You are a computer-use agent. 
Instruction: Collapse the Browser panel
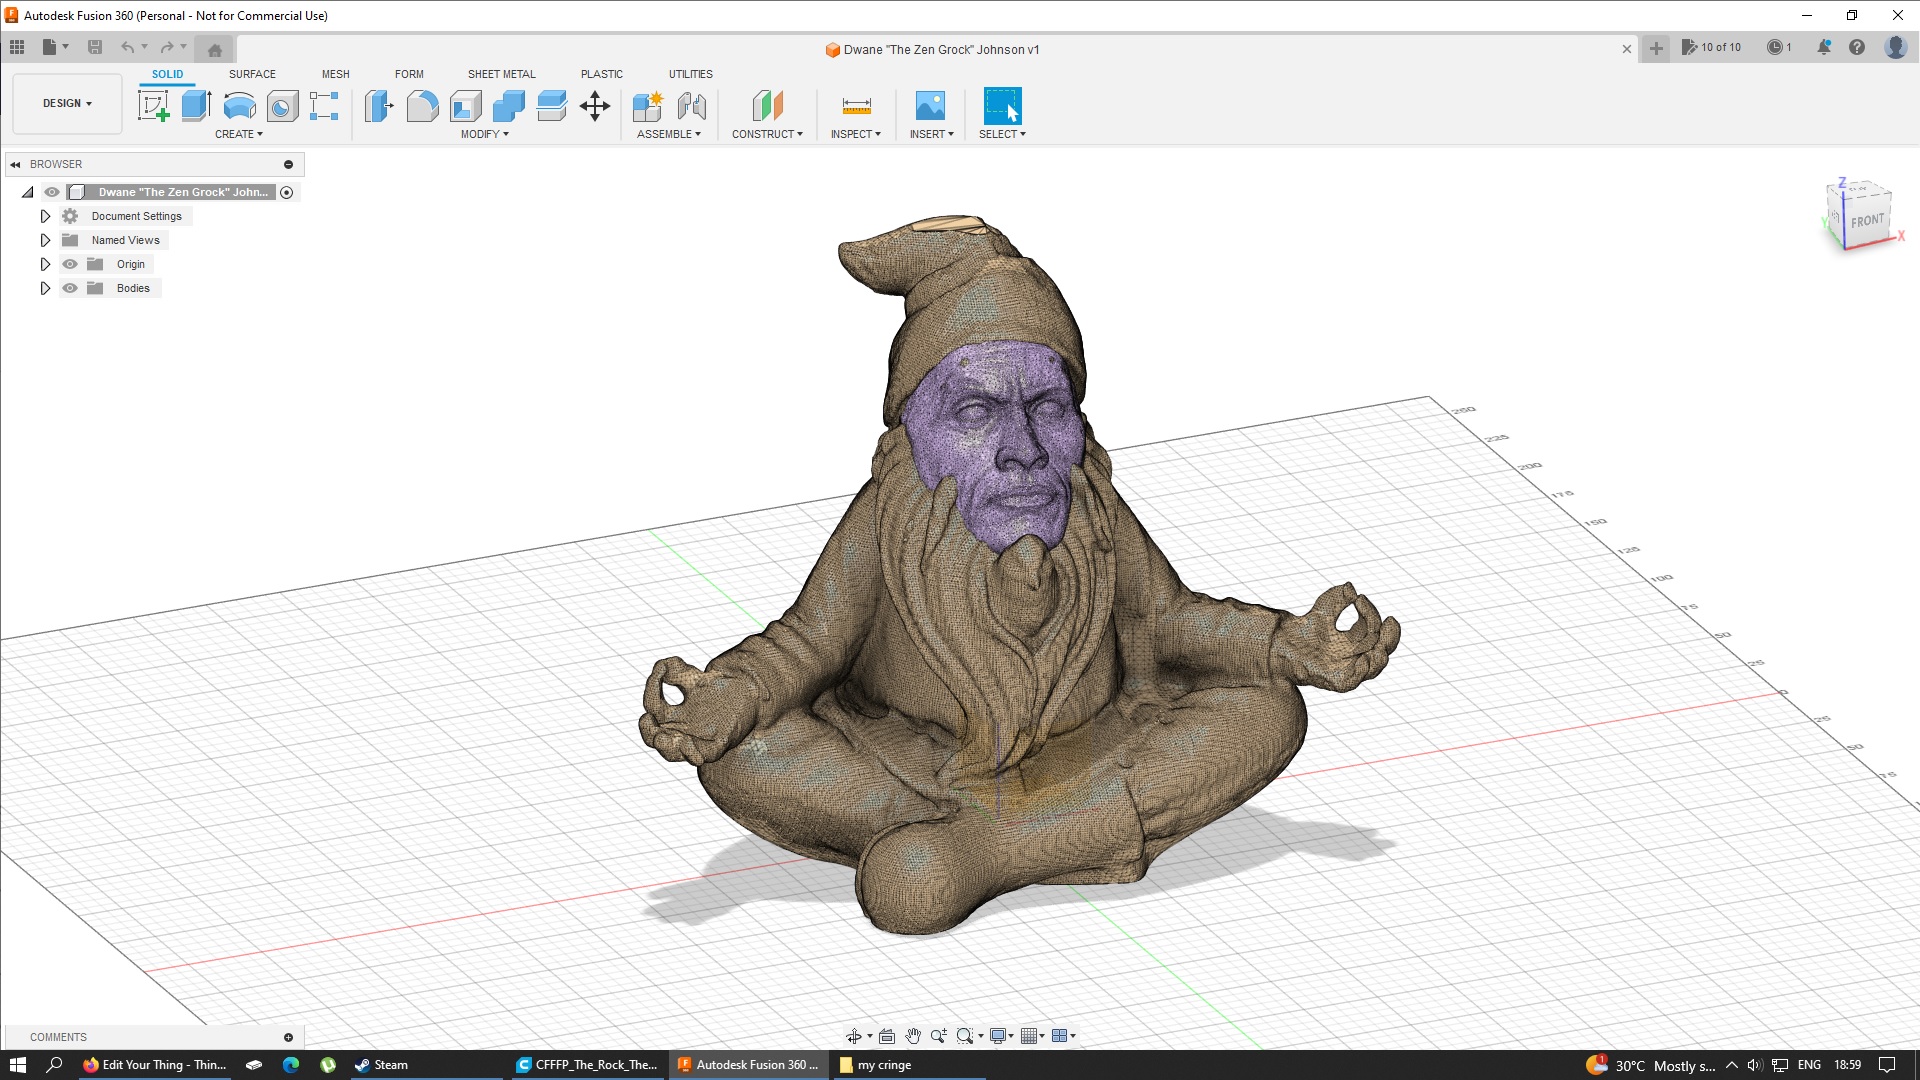(x=15, y=164)
